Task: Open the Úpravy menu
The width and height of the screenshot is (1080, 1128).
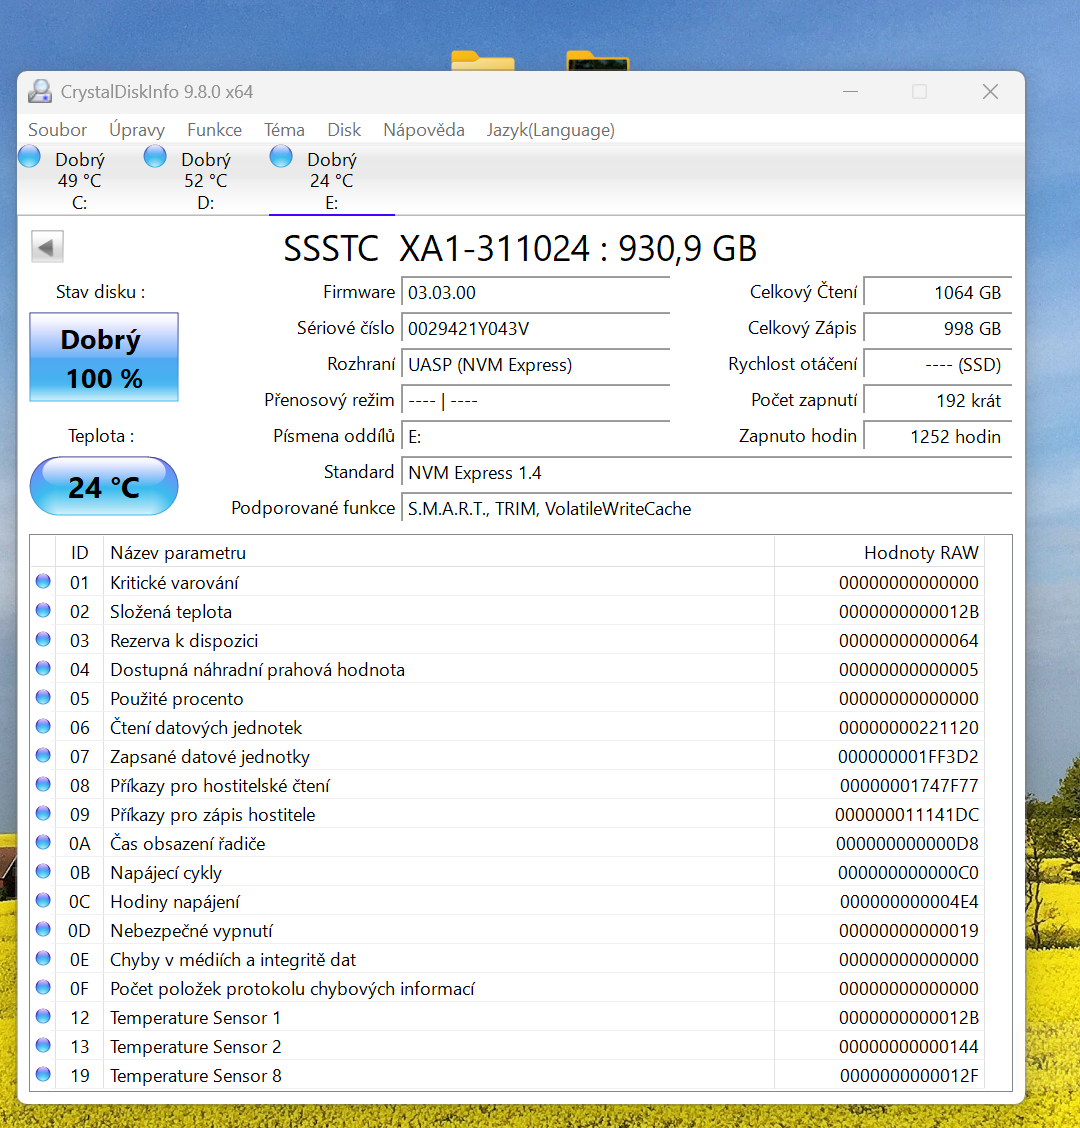Action: [x=137, y=130]
